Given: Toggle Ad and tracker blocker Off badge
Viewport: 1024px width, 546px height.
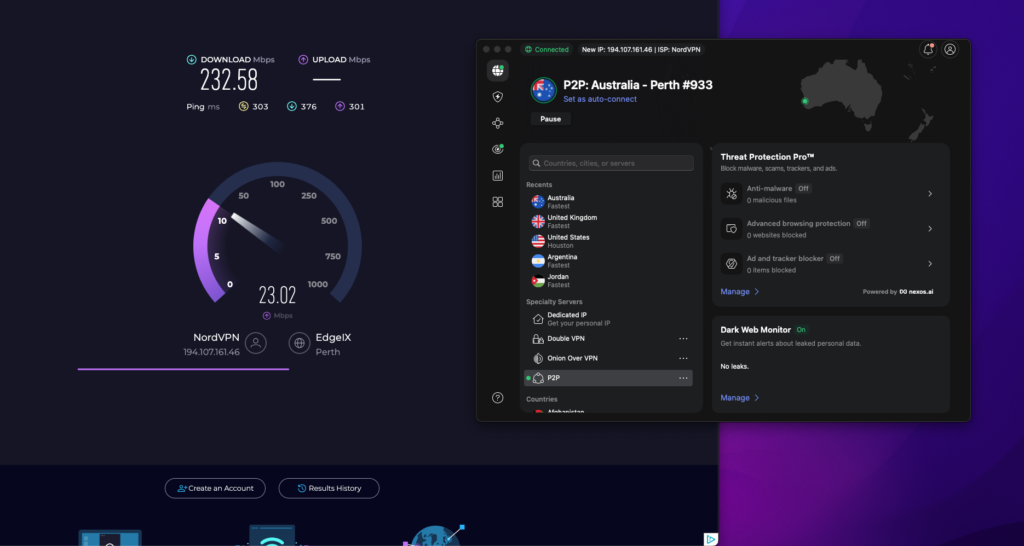Looking at the screenshot, I should 834,259.
